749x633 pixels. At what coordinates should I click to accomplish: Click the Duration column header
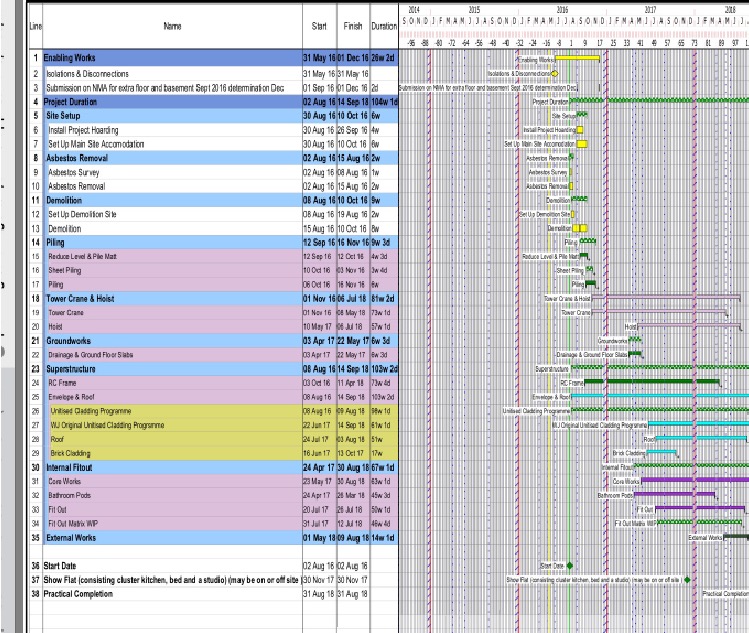point(383,25)
